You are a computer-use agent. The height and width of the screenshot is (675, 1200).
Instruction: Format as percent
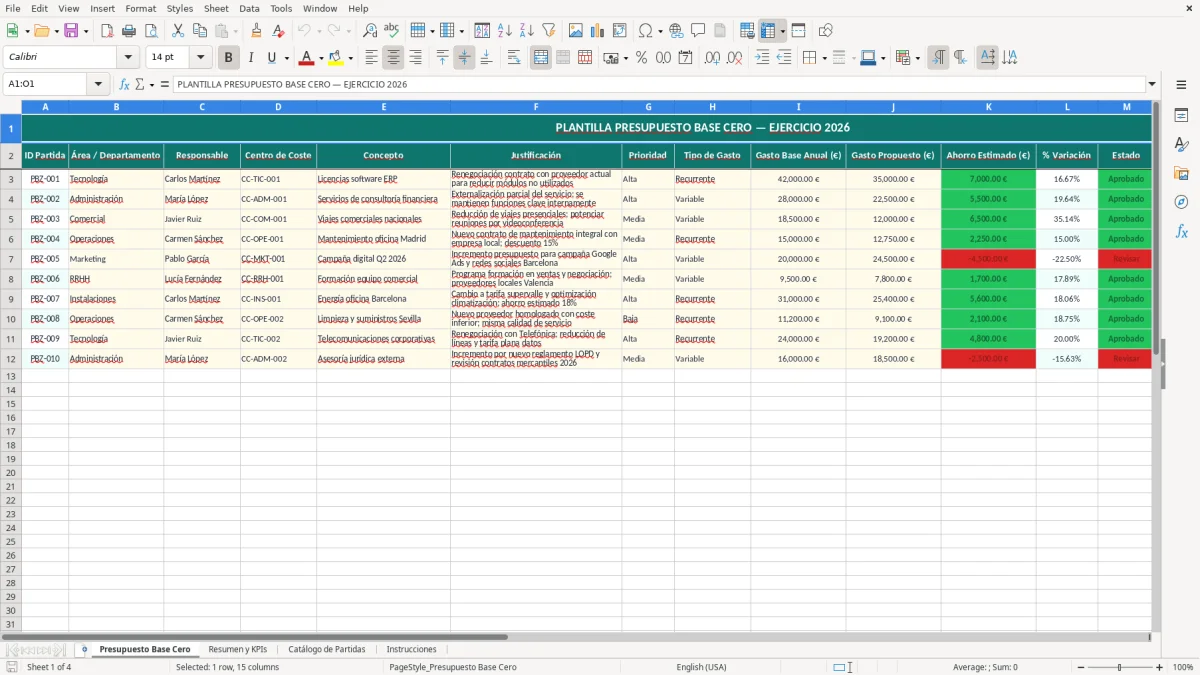coord(641,58)
